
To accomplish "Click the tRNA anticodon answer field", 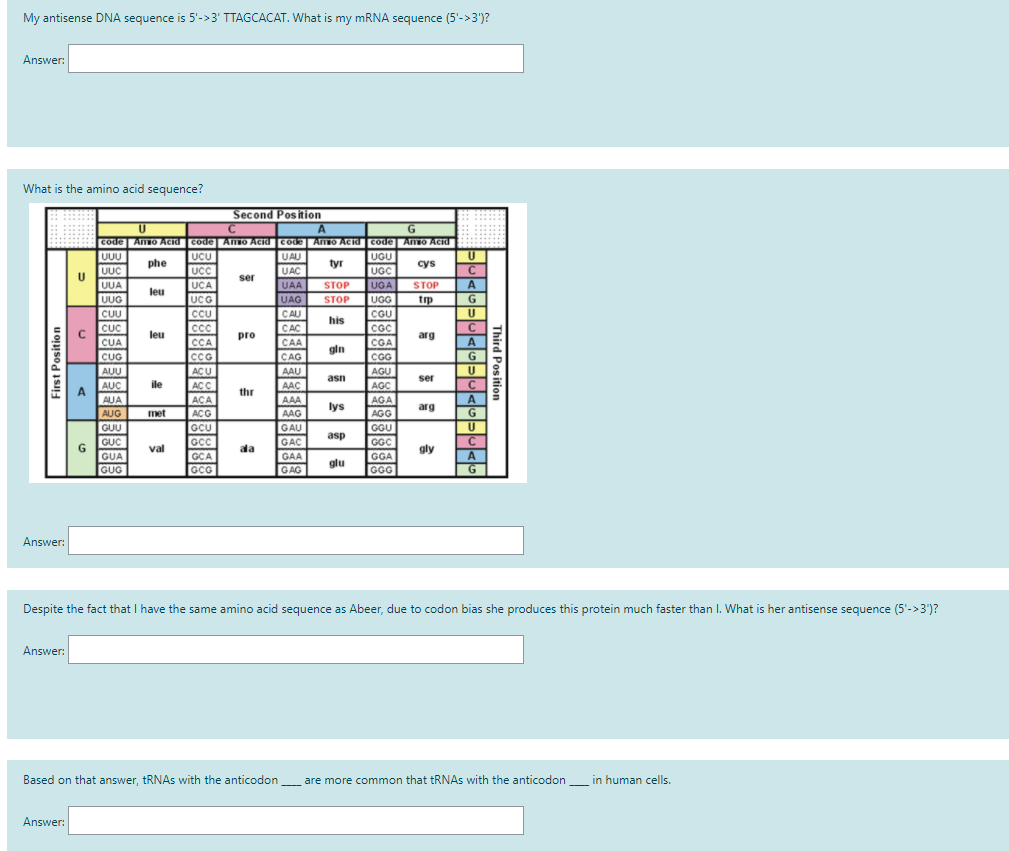I will pyautogui.click(x=295, y=820).
